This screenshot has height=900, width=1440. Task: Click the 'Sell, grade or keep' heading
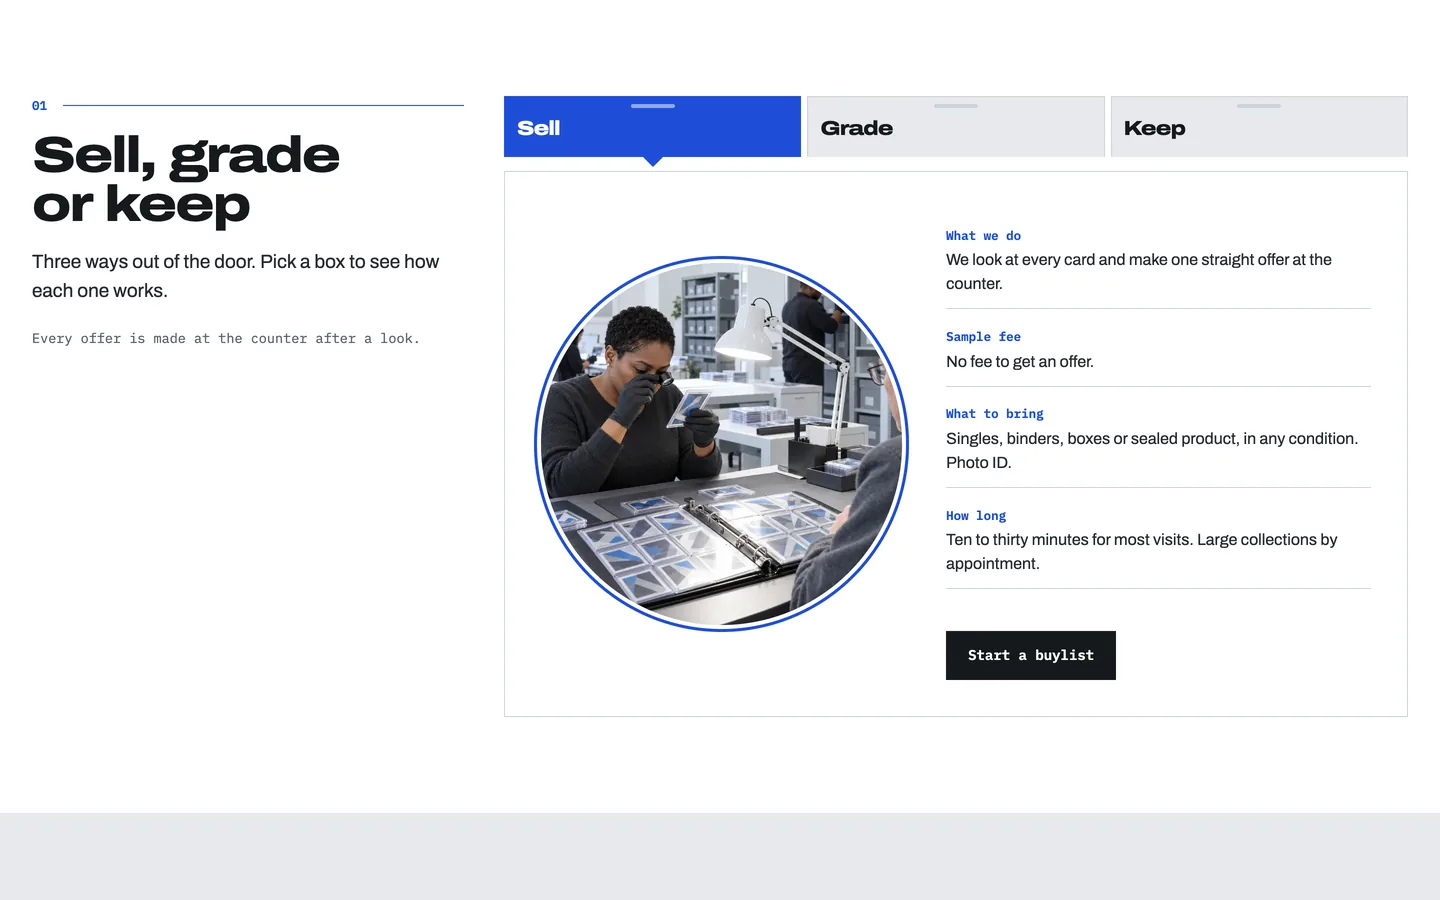[x=186, y=180]
